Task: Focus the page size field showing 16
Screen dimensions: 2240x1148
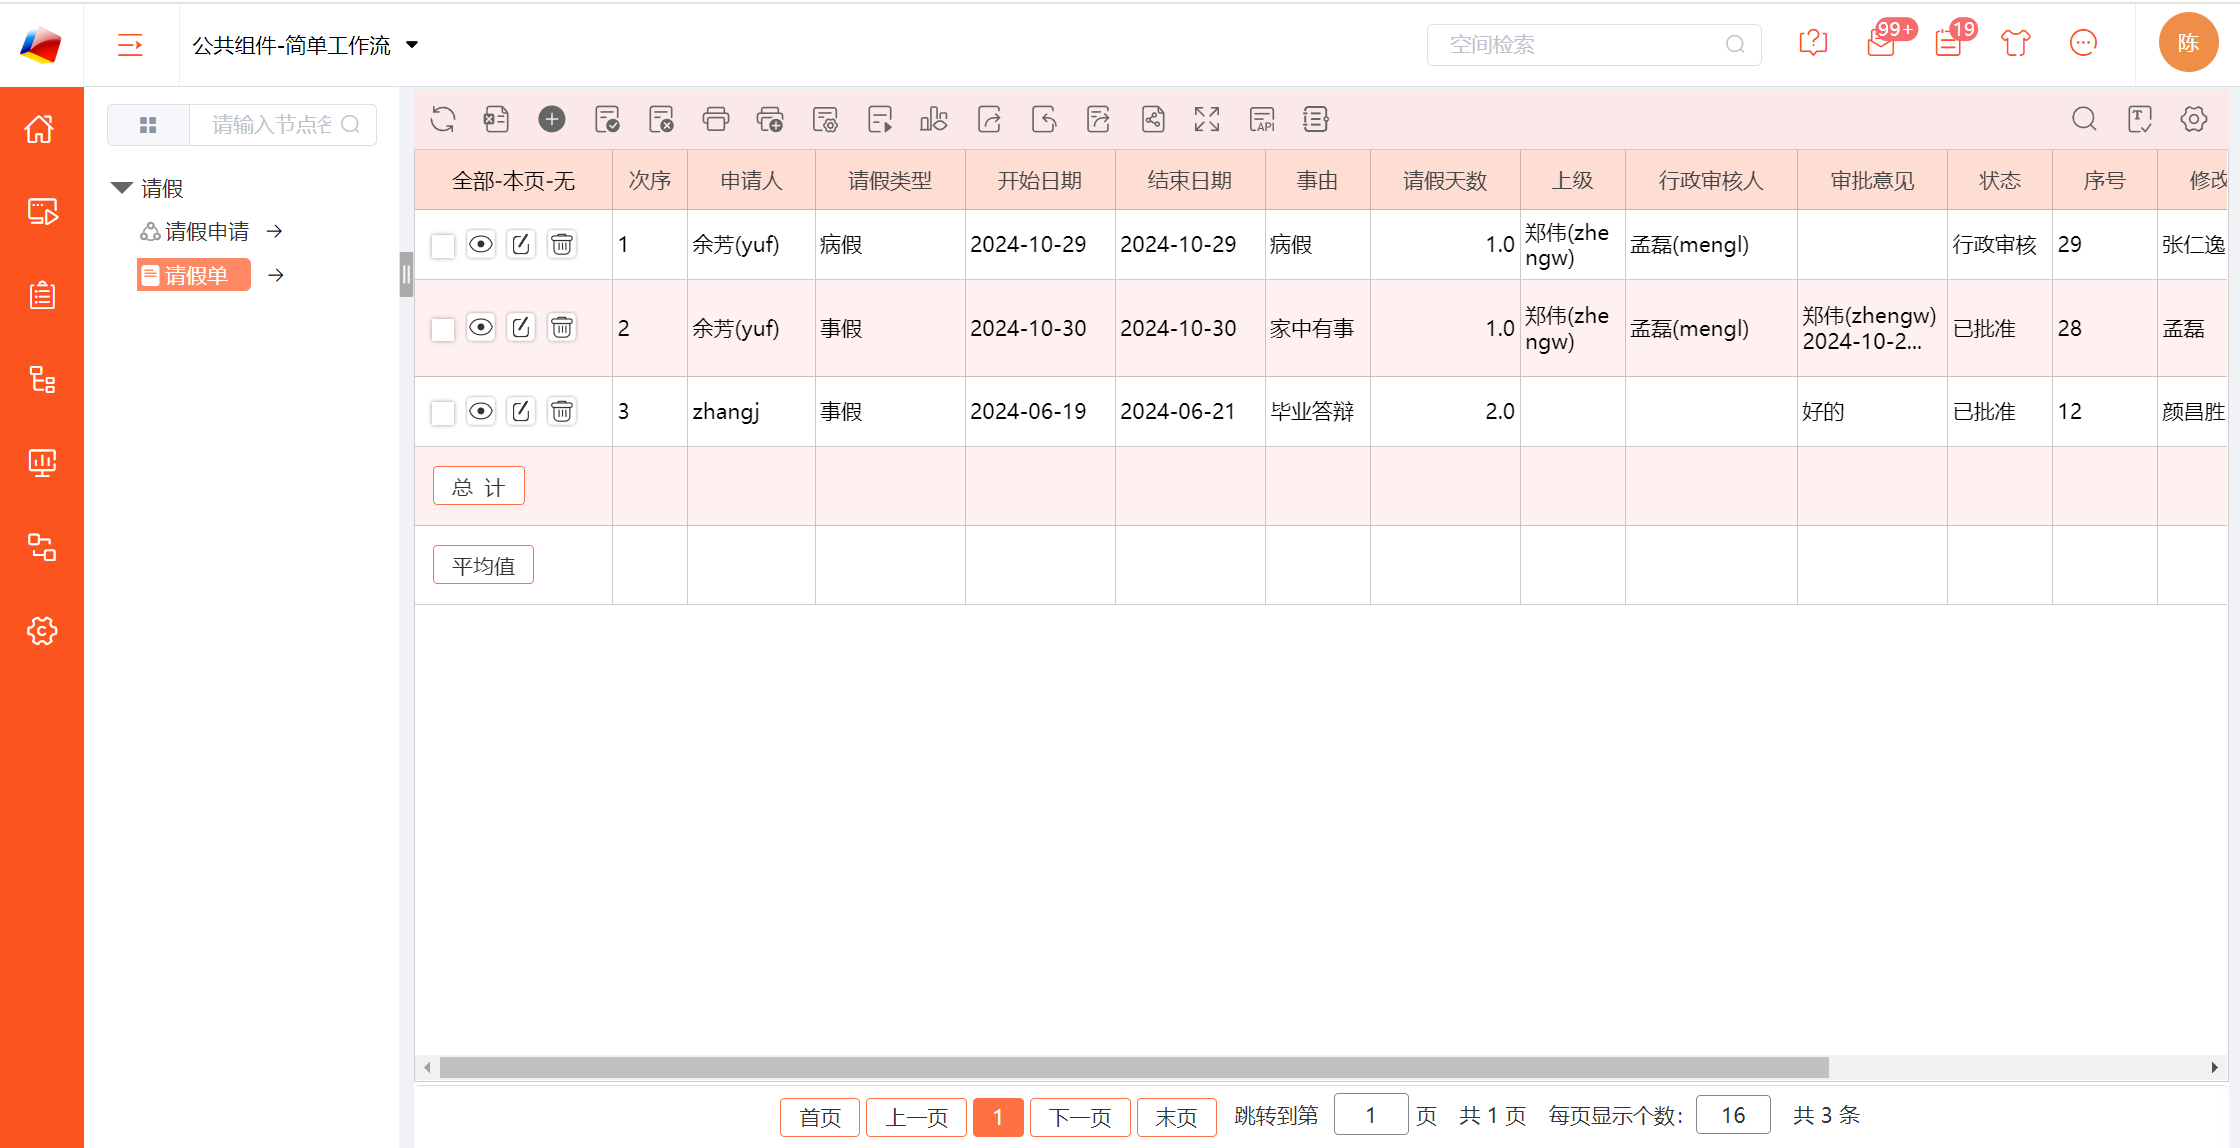Action: [x=1733, y=1115]
